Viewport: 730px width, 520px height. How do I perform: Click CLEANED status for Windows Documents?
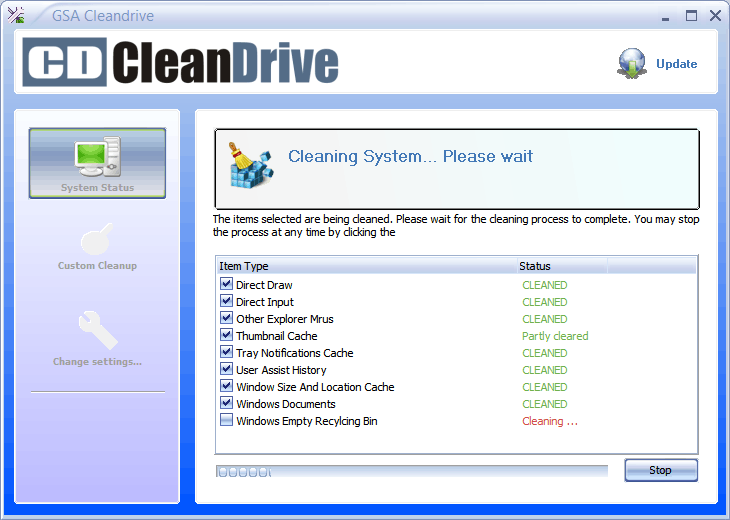[x=545, y=404]
